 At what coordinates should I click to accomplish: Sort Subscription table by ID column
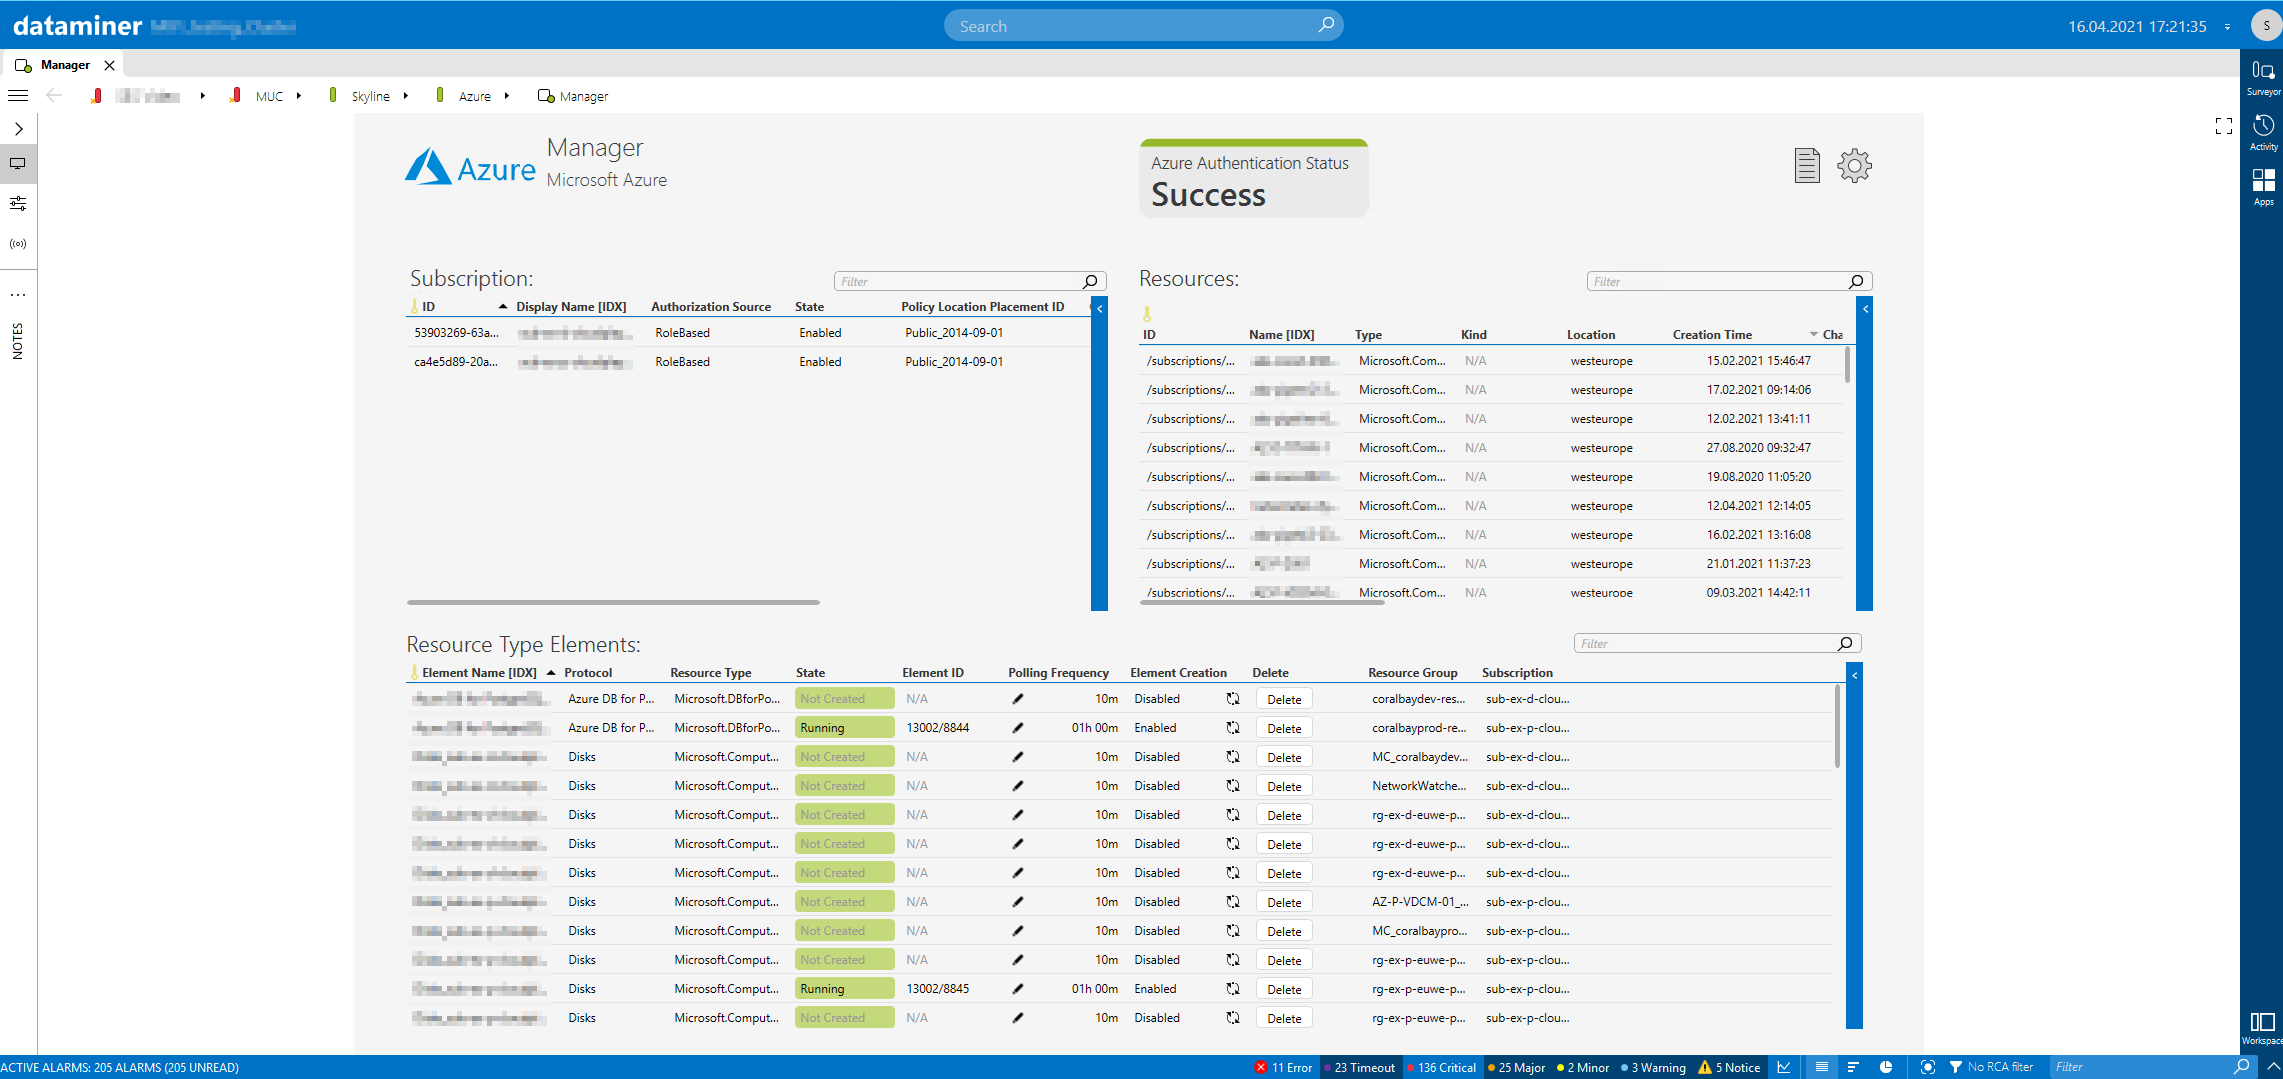[429, 307]
